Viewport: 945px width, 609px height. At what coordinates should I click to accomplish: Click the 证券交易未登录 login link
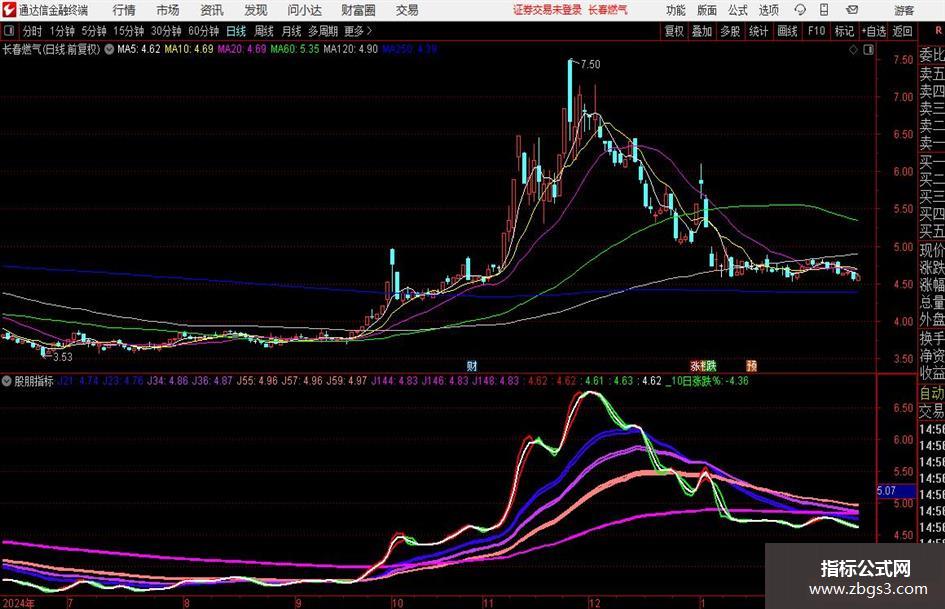pos(547,10)
